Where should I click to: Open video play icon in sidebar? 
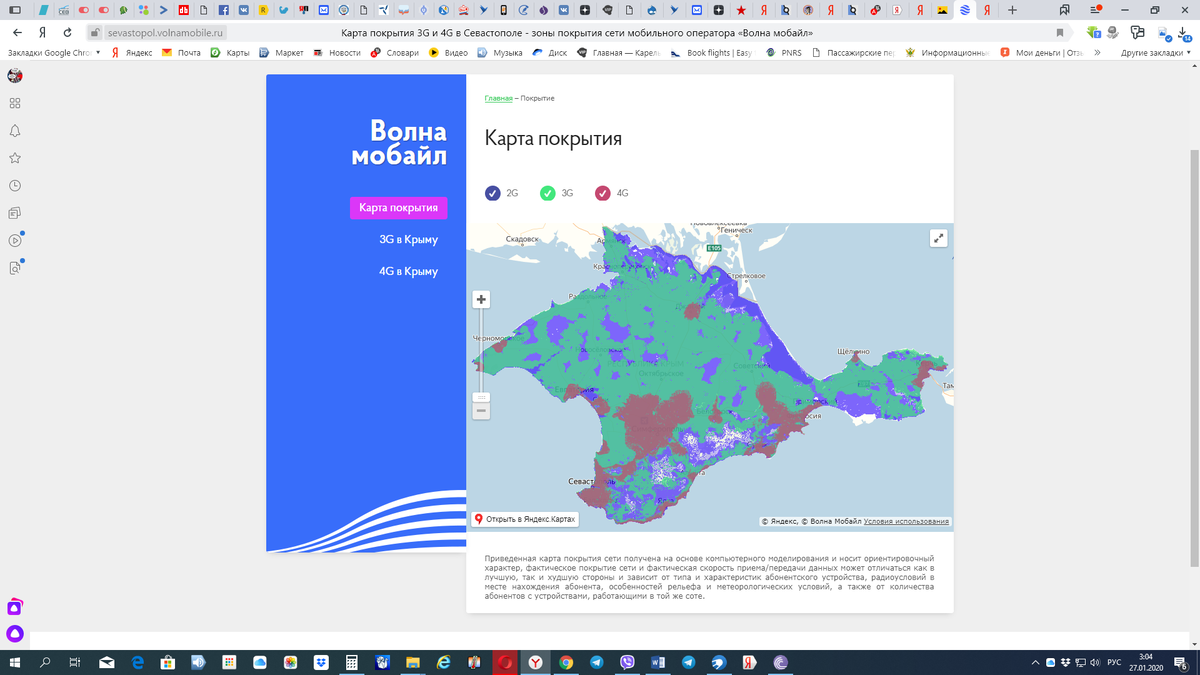(x=15, y=240)
